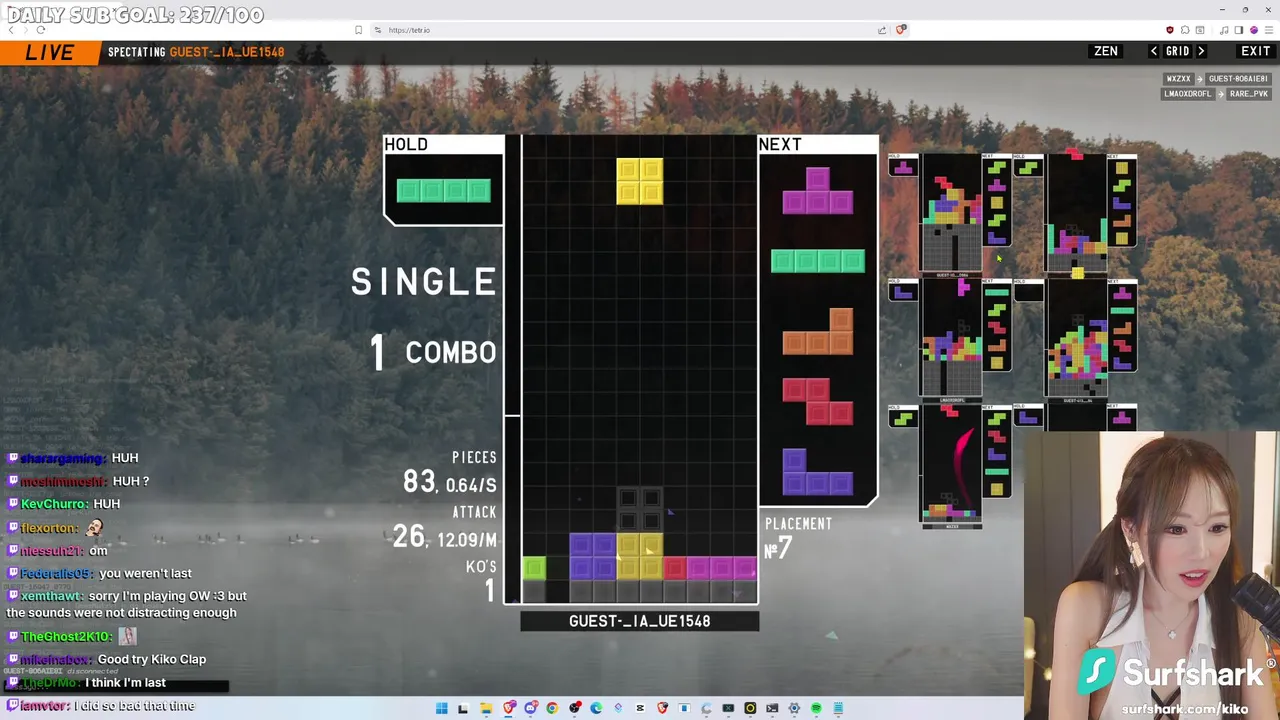Image resolution: width=1280 pixels, height=720 pixels.
Task: Switch to next view with right arrow beside GRID
Action: point(1201,51)
